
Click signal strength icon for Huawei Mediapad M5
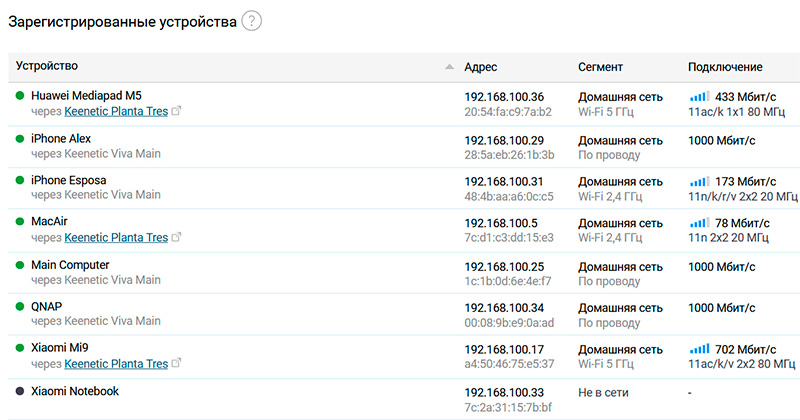tap(699, 97)
